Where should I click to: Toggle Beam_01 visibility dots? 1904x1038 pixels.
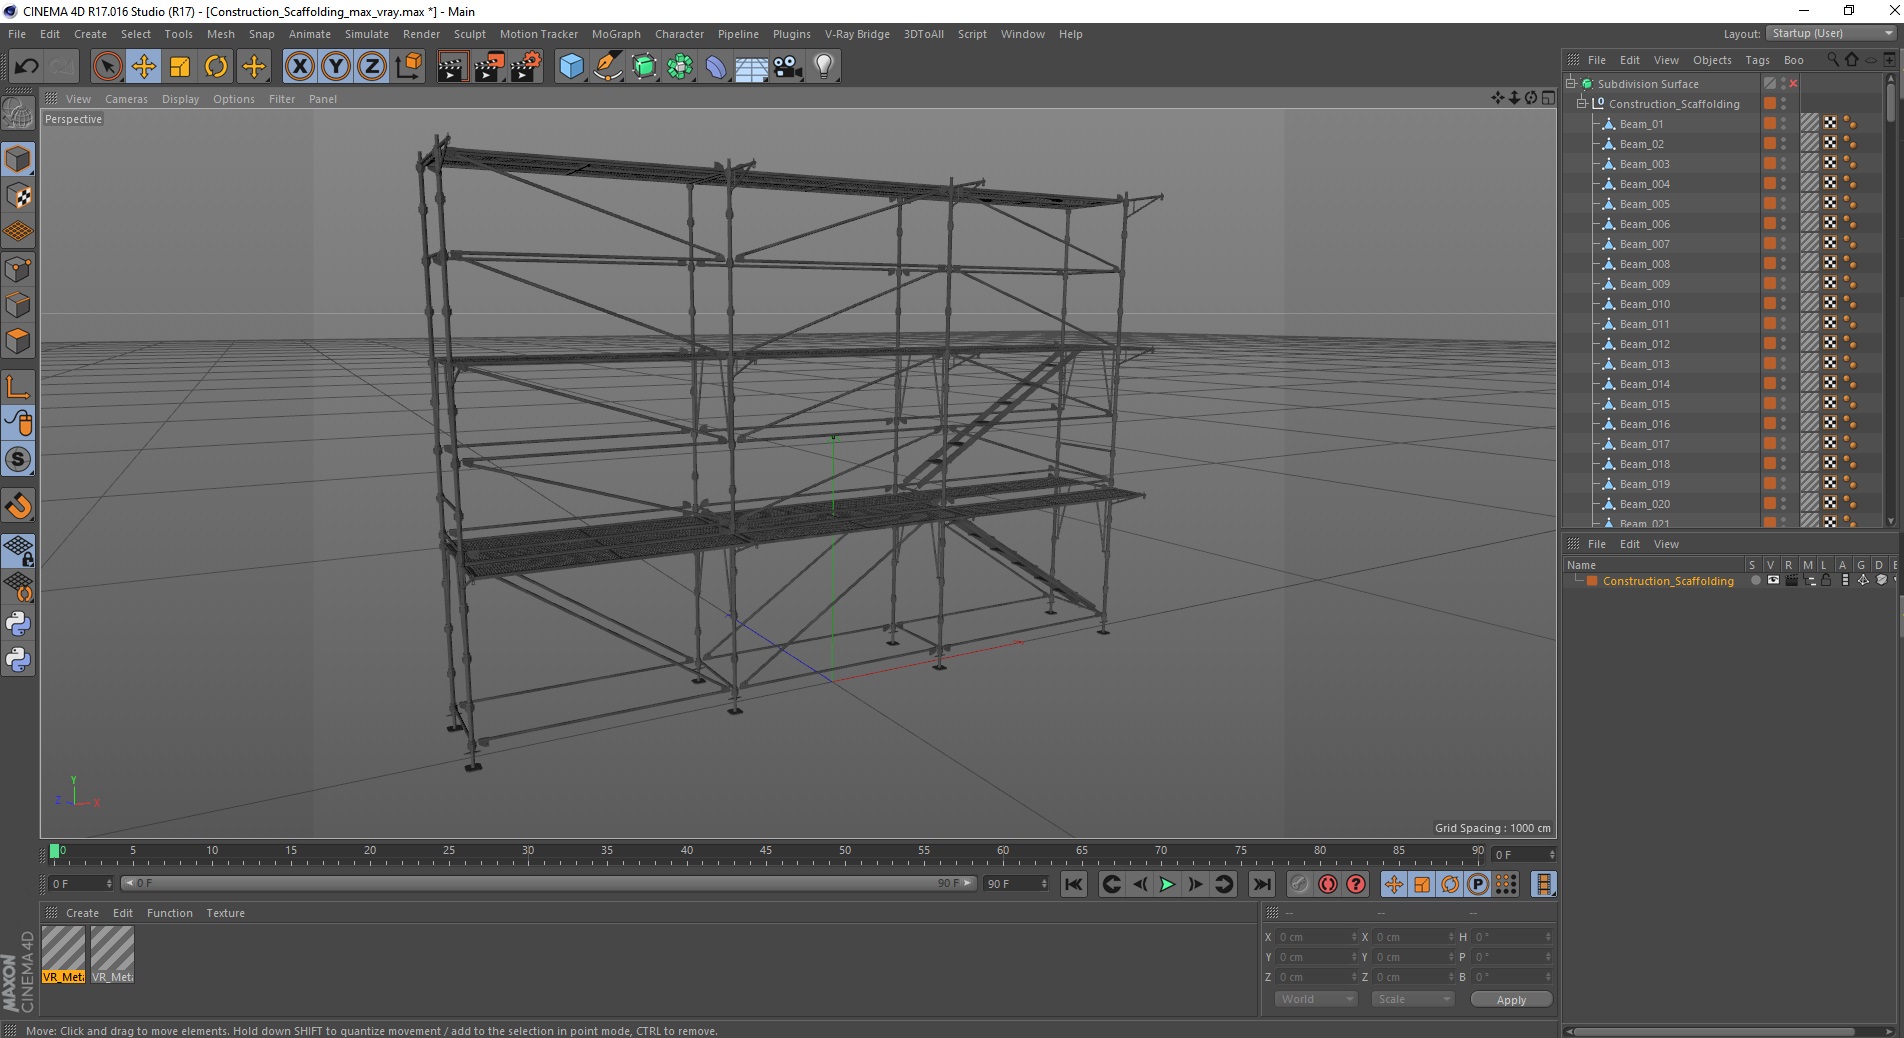coord(1784,124)
